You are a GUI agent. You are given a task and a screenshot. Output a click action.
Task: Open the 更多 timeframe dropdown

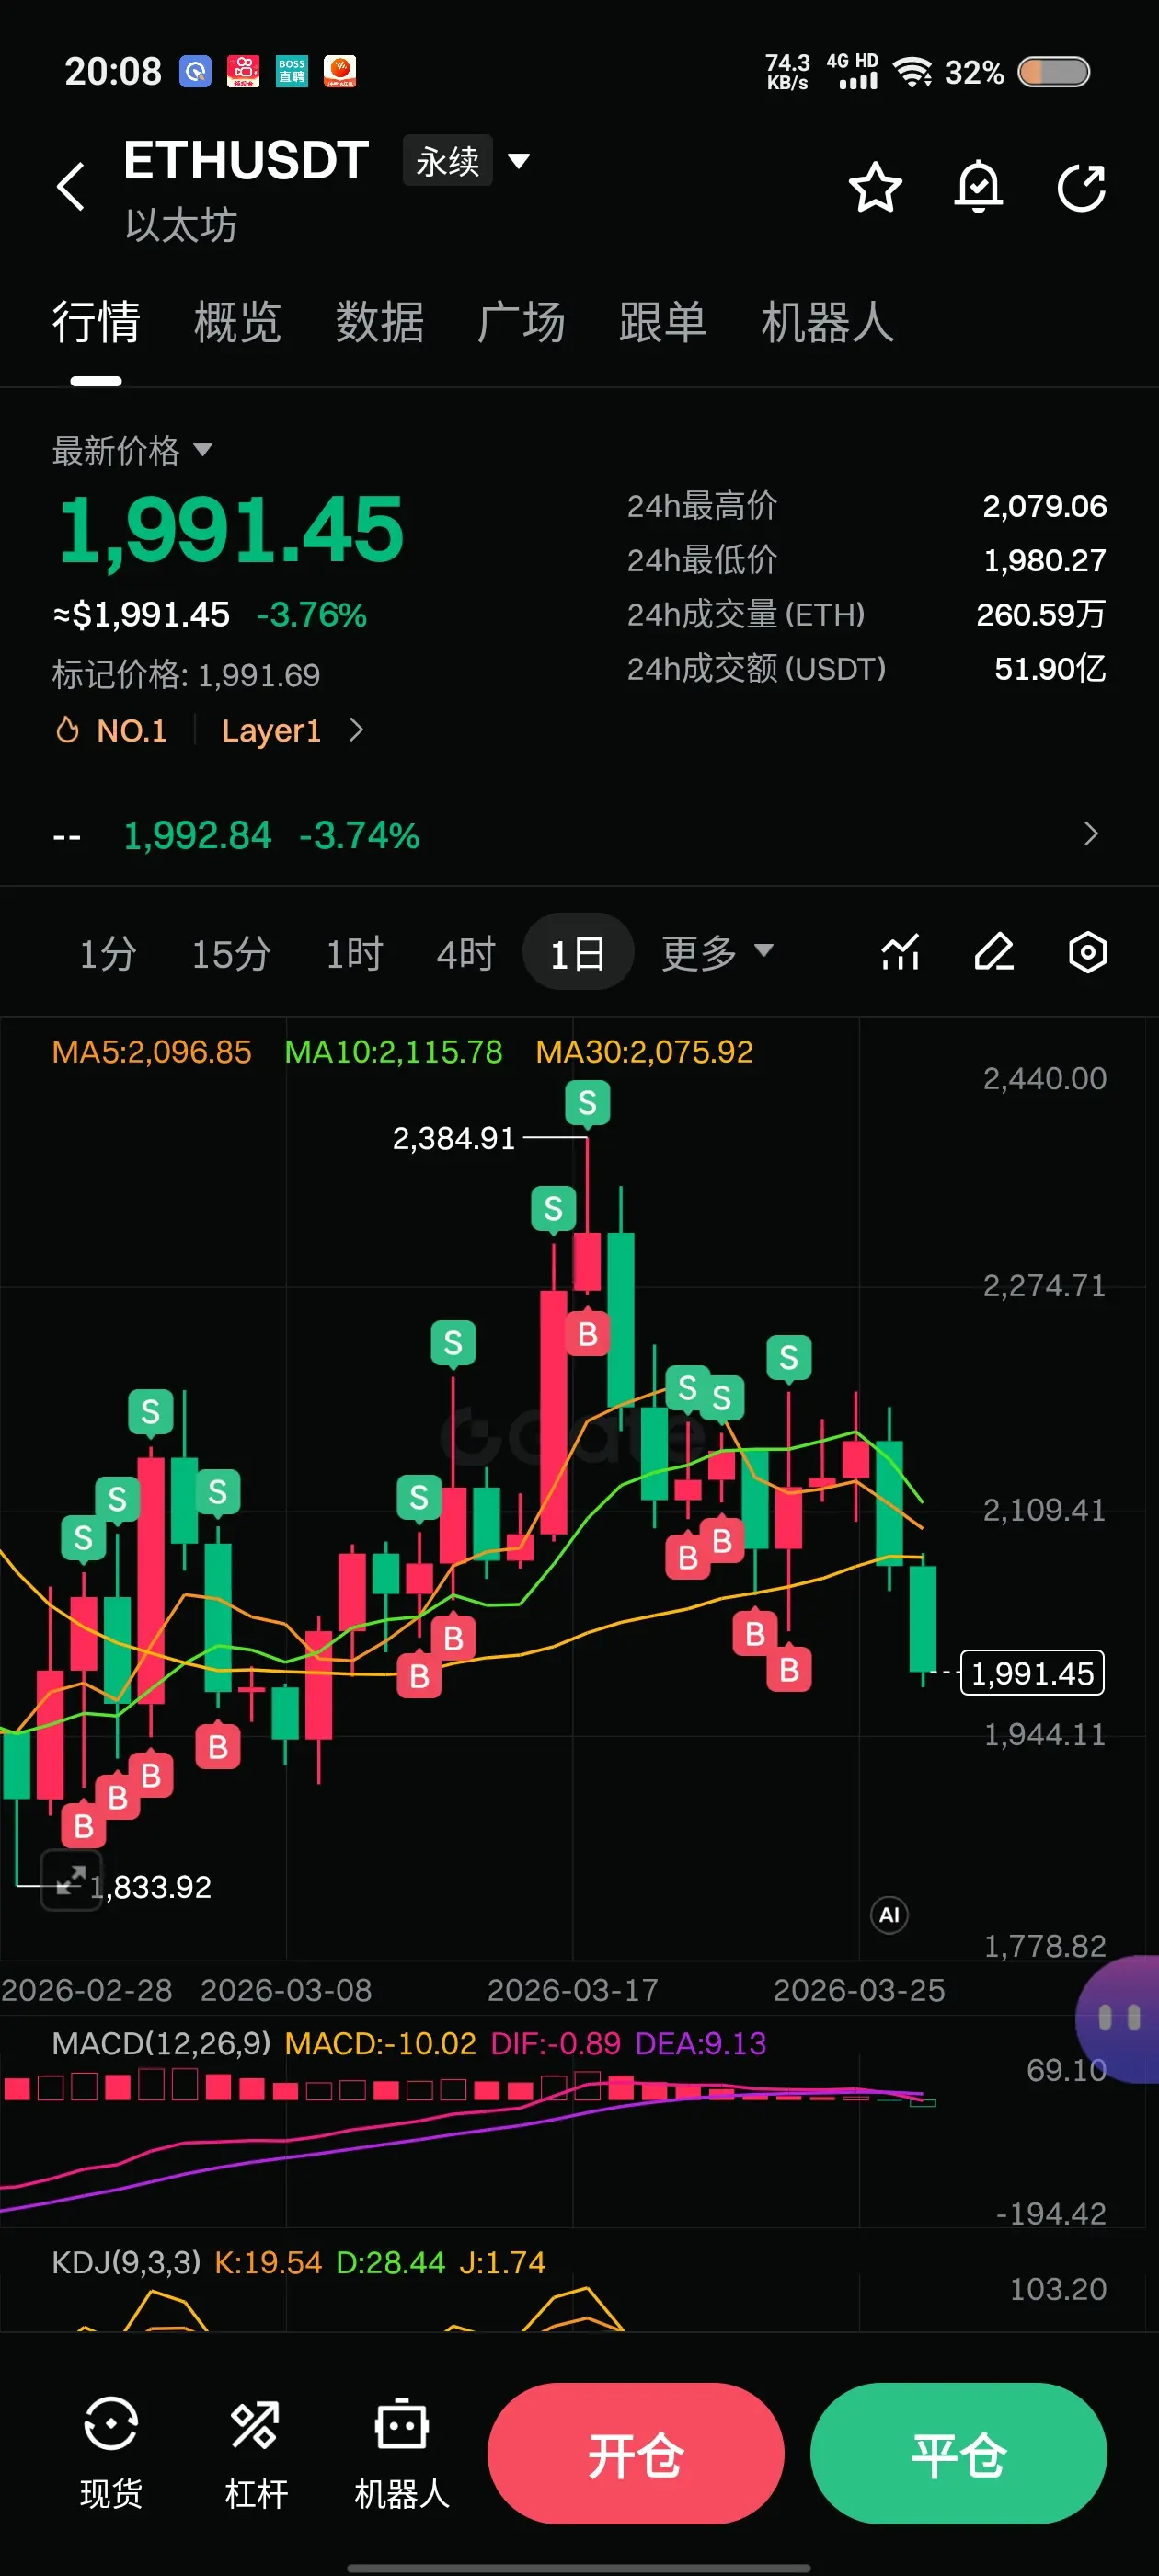coord(717,952)
